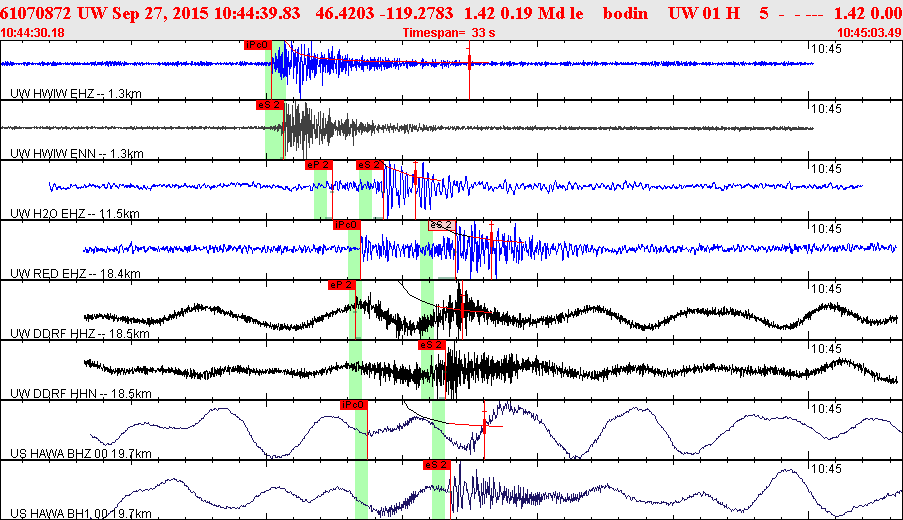The image size is (903, 520).
Task: Click the 'UW HWIW EHZ -- 1.3km' channel label
Action: click(76, 93)
